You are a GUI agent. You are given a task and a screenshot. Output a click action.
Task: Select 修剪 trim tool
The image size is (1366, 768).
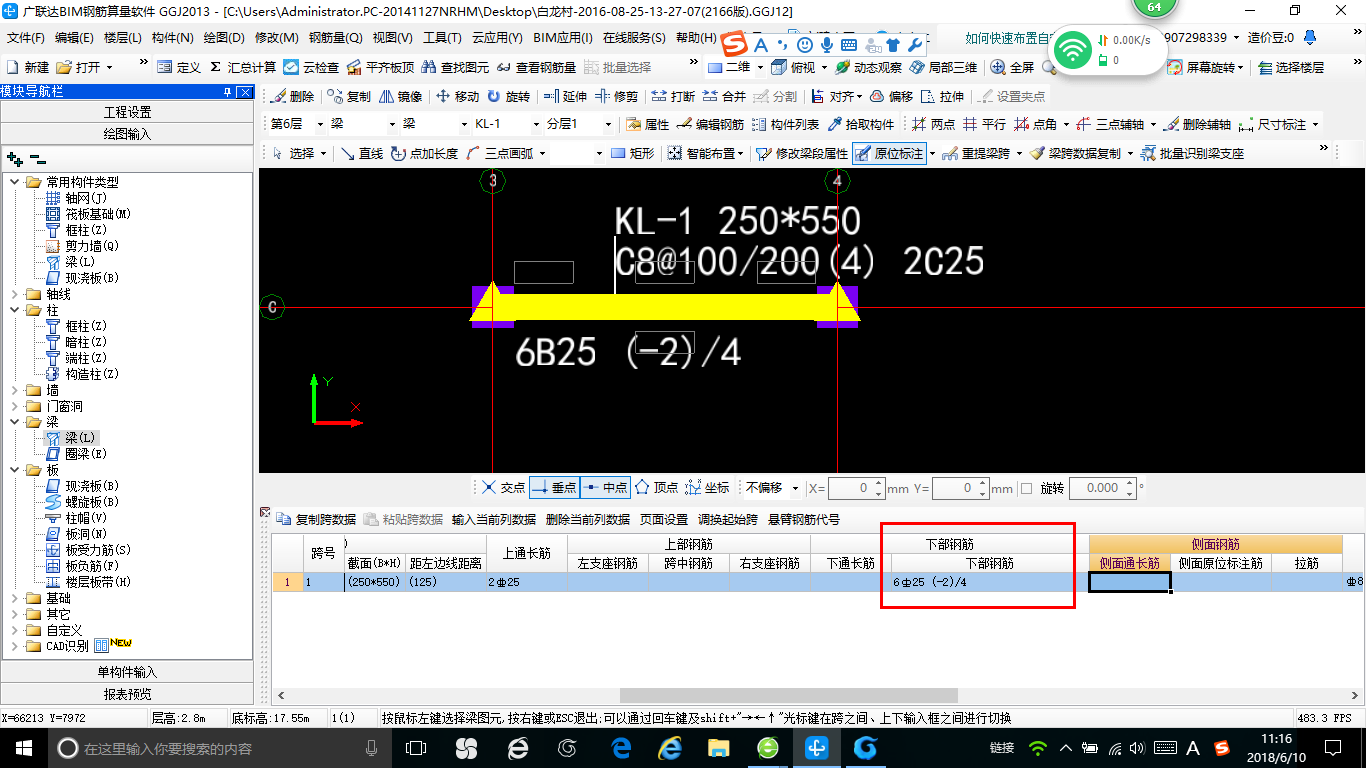tap(616, 96)
